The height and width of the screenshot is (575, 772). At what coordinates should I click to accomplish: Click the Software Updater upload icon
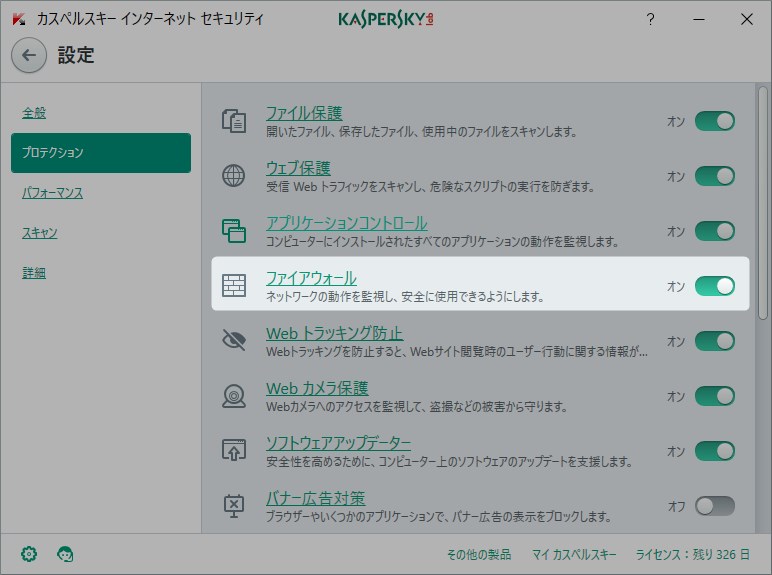click(234, 450)
